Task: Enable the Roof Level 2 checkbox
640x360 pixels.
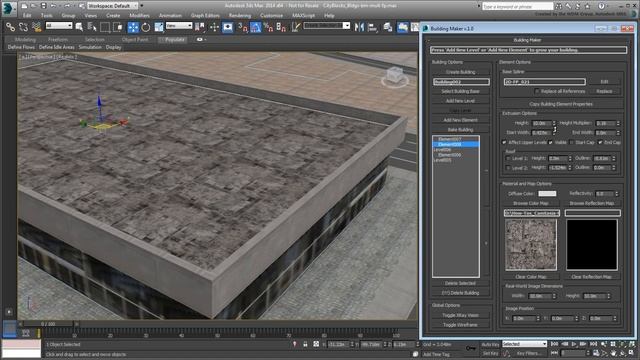Action: [x=509, y=168]
